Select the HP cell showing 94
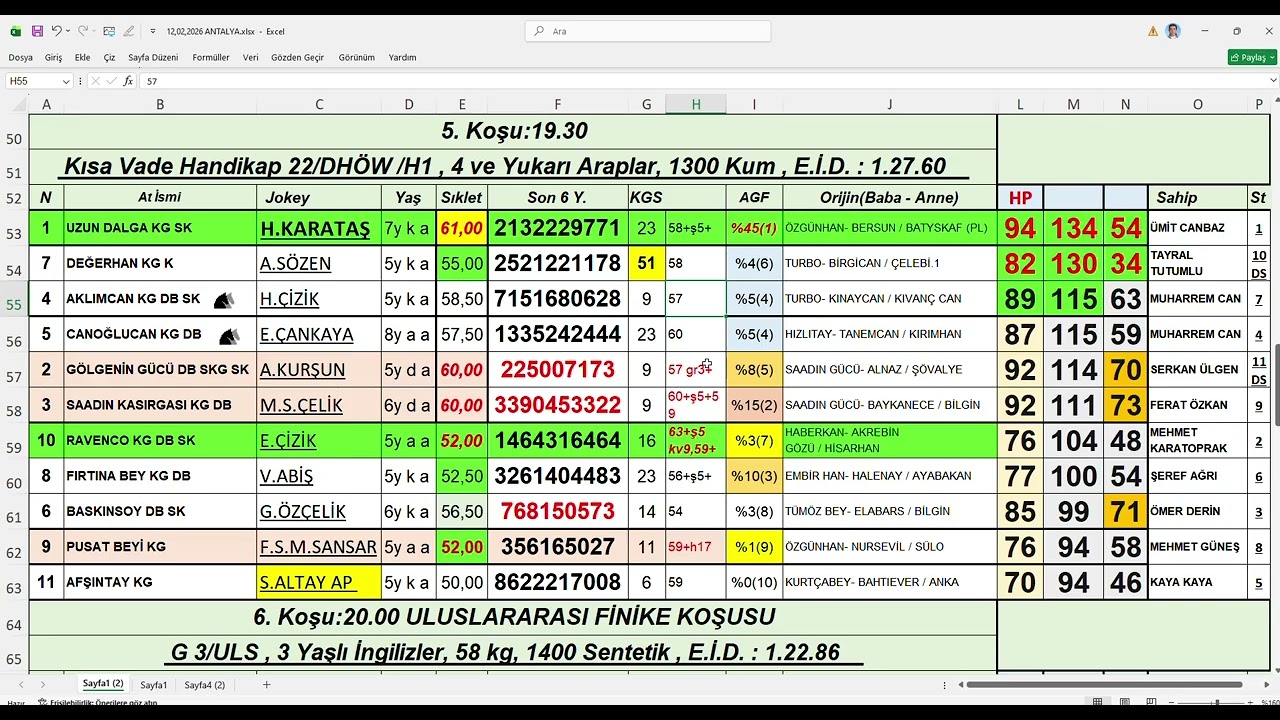Image resolution: width=1280 pixels, height=720 pixels. pos(1020,228)
